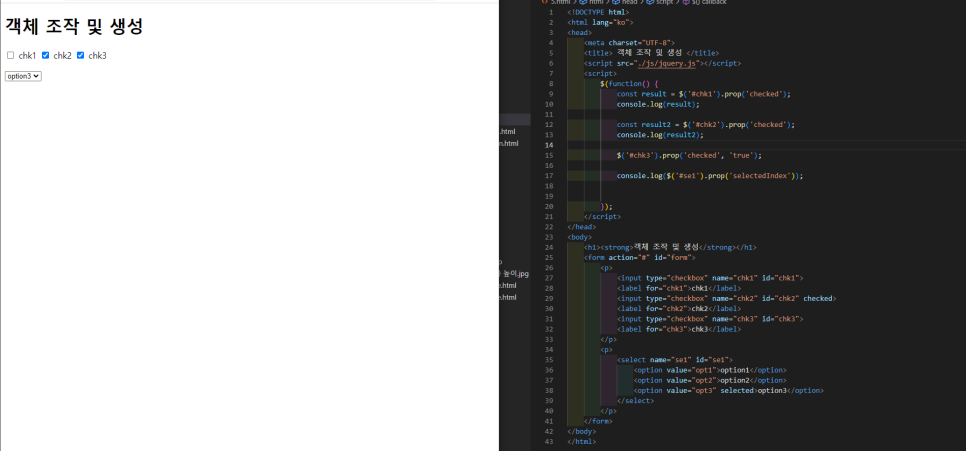Screen dimensions: 966x451
Task: Click the chk3 label text on the page
Action: [x=97, y=55]
